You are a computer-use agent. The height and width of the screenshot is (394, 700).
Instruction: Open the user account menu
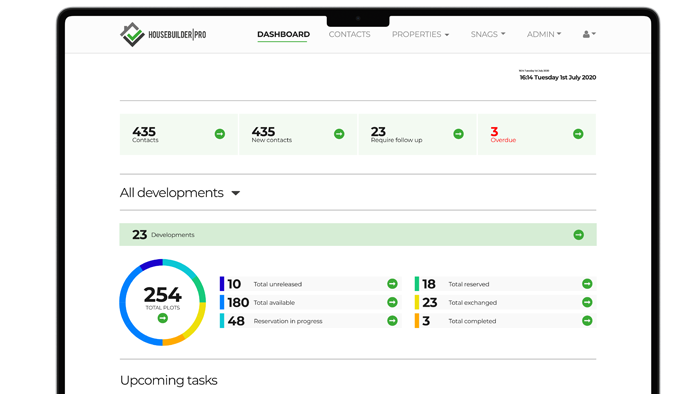pos(589,34)
